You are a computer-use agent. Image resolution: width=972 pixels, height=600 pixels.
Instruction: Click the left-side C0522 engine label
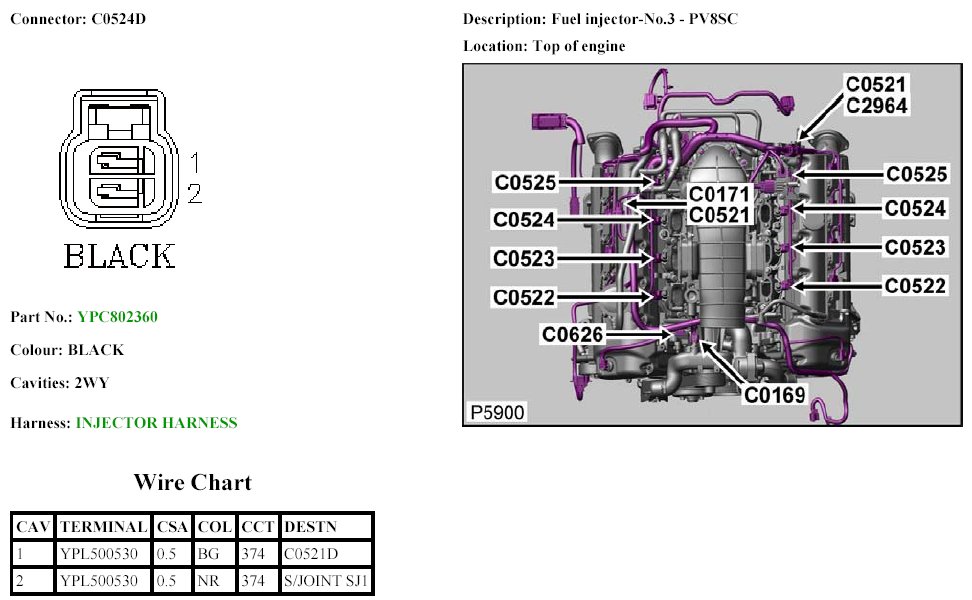coord(524,297)
